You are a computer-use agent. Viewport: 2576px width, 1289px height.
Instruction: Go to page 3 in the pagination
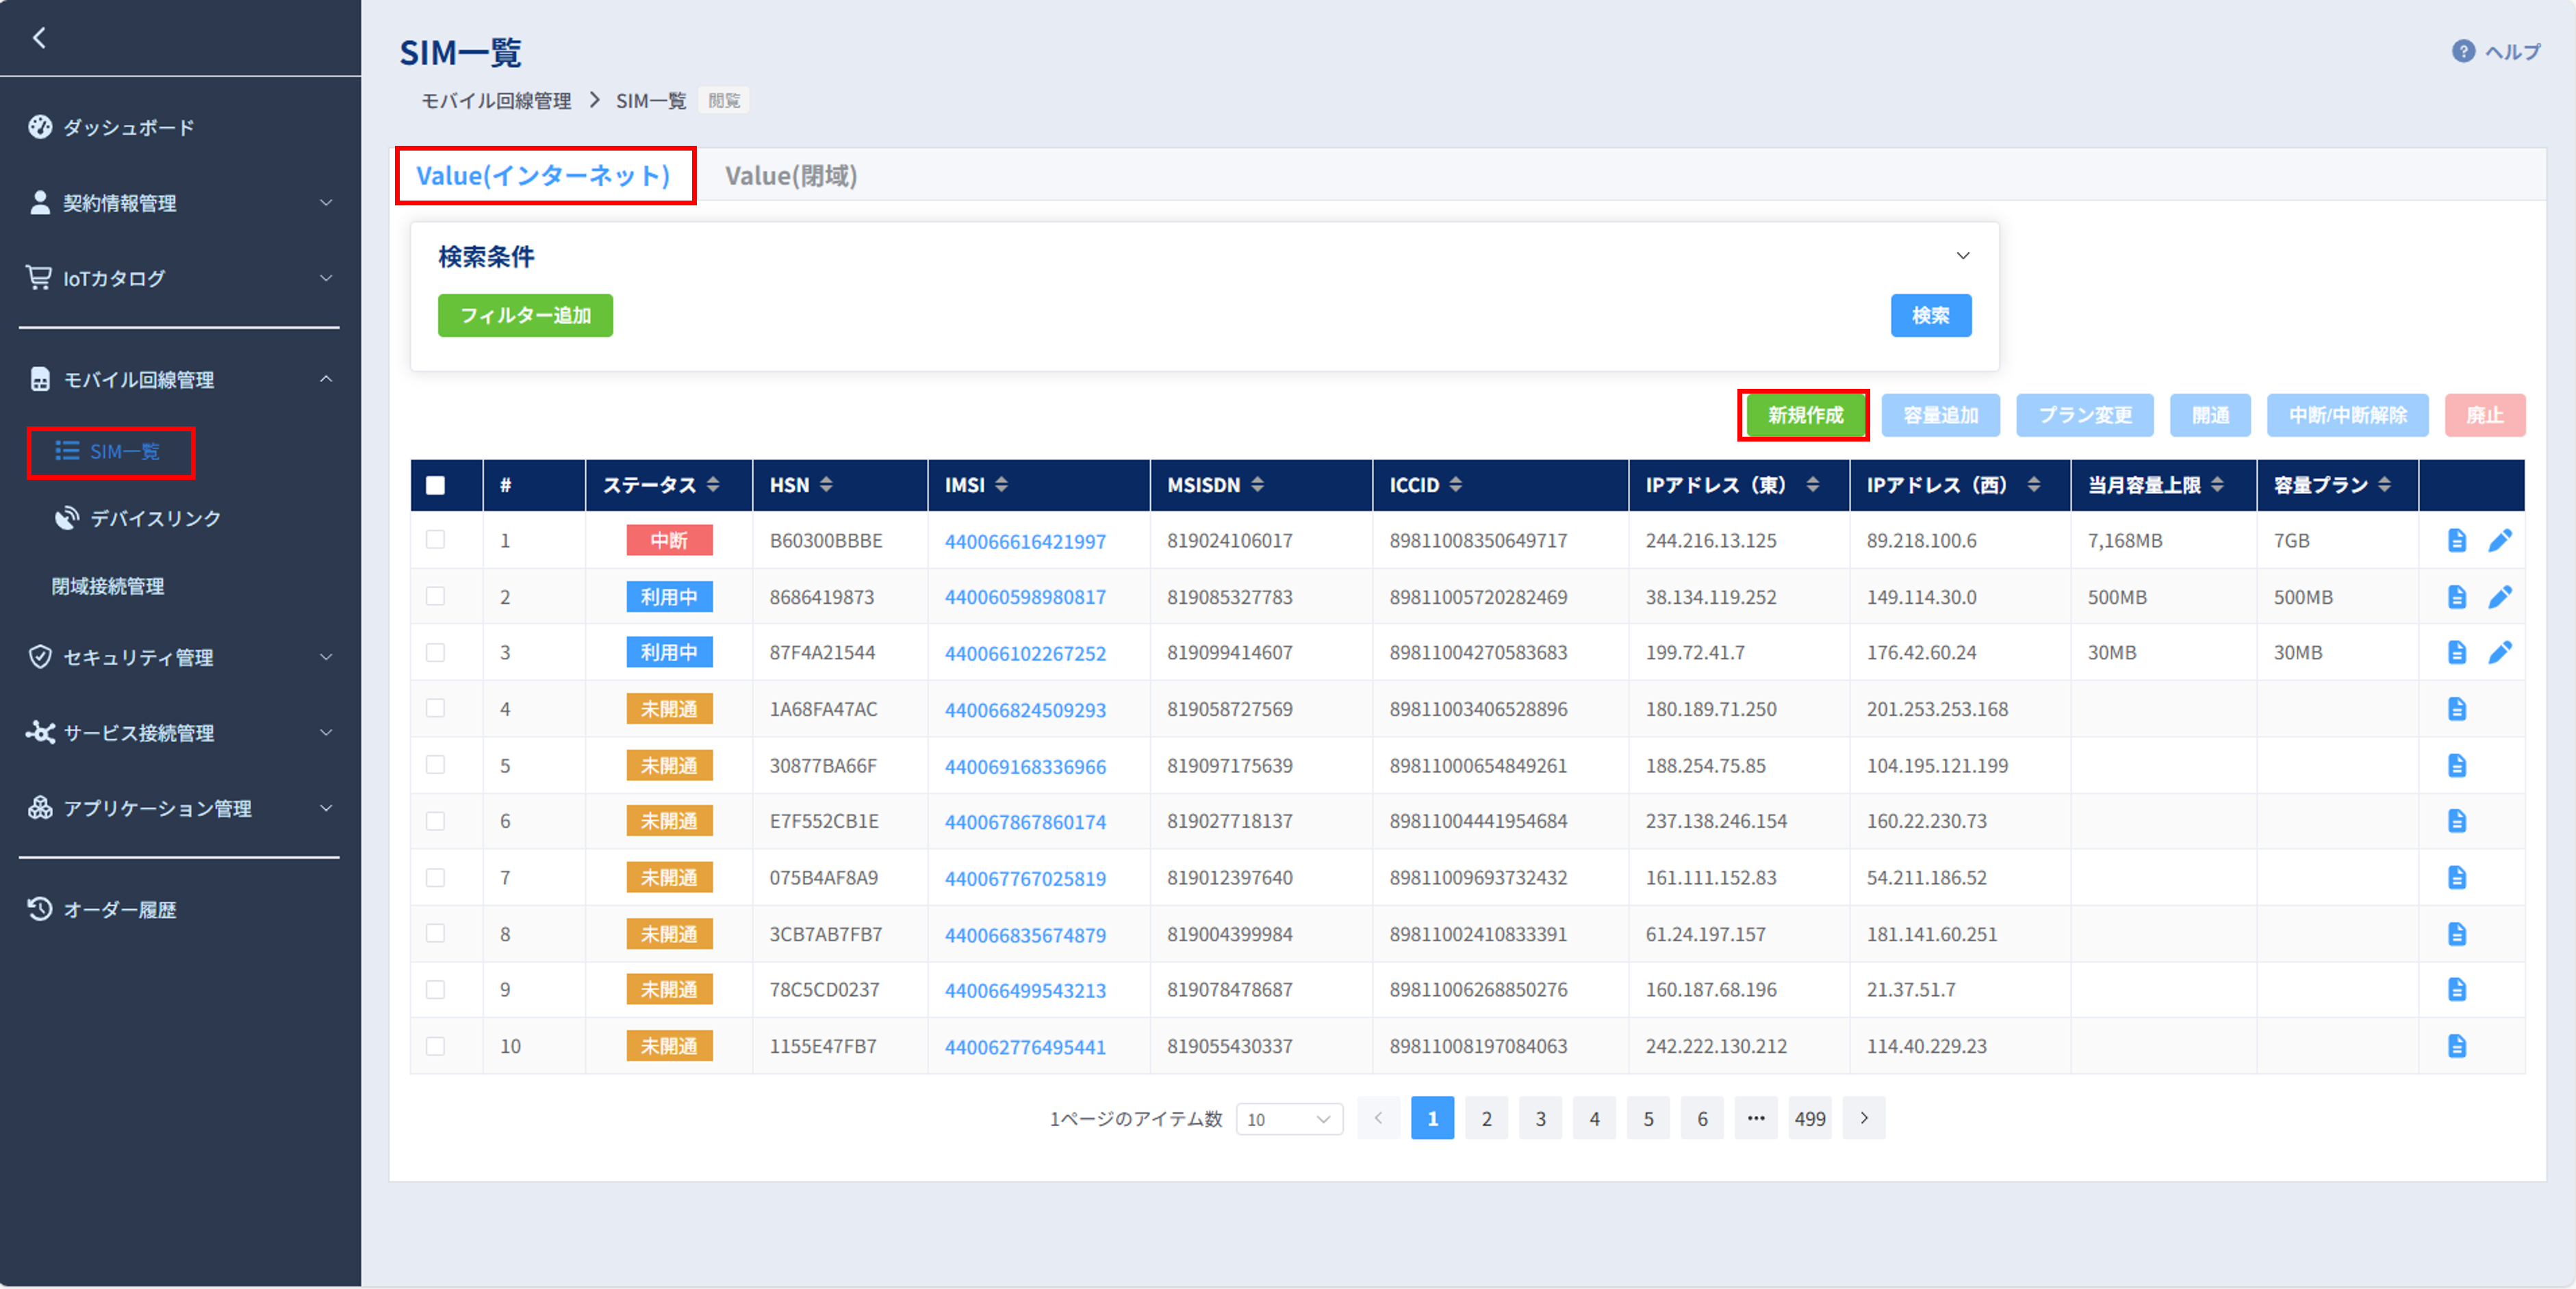[1540, 1119]
